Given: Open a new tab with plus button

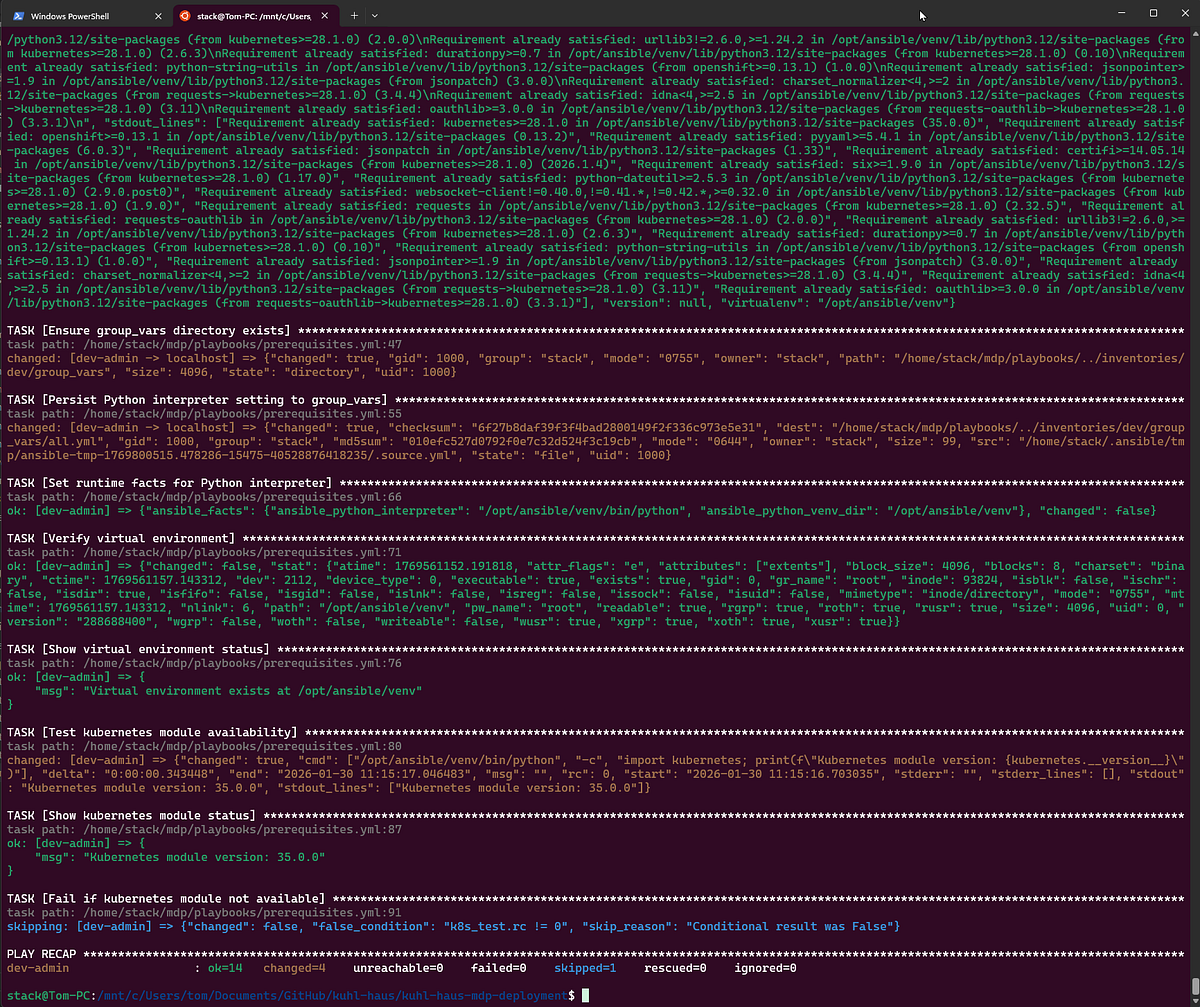Looking at the screenshot, I should tap(354, 16).
